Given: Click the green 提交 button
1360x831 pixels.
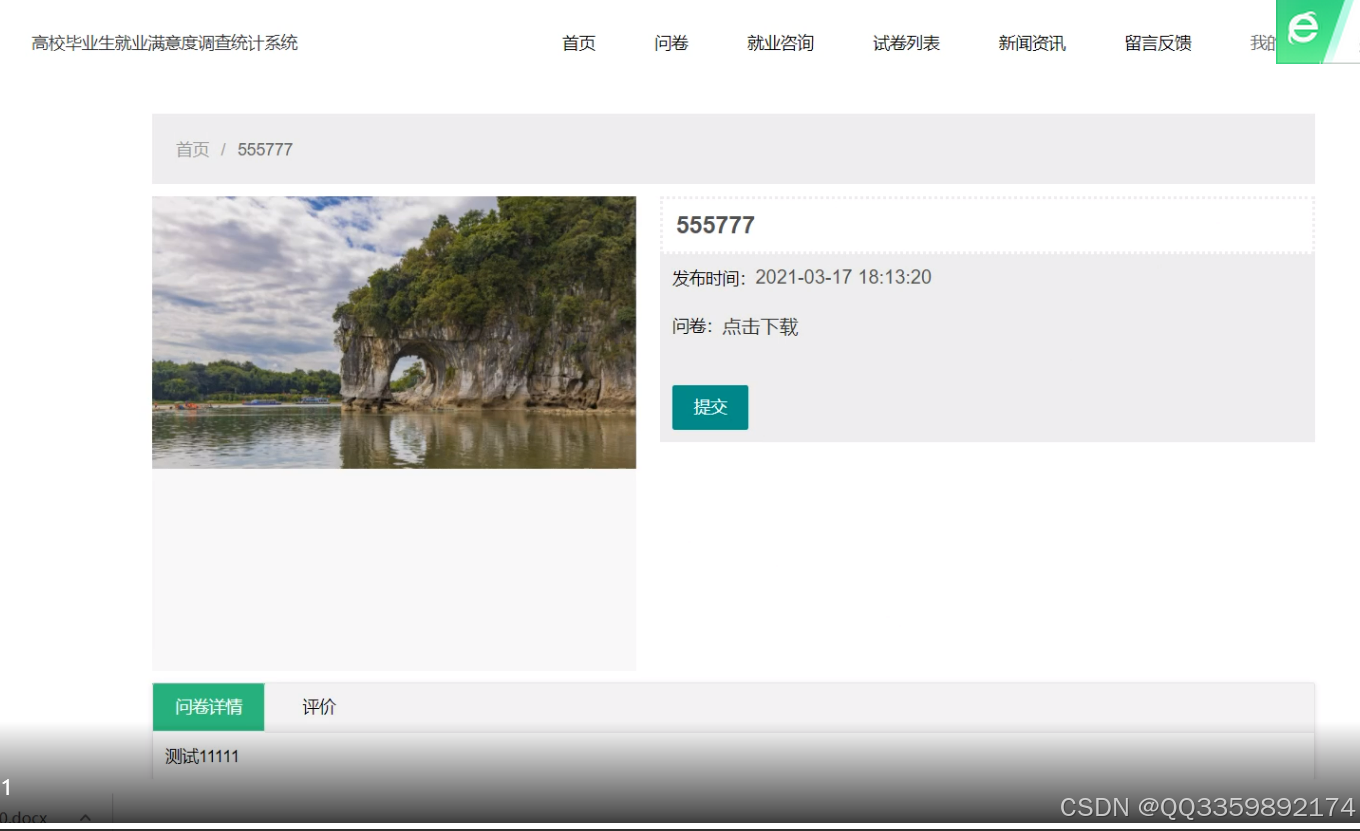Looking at the screenshot, I should (x=710, y=407).
